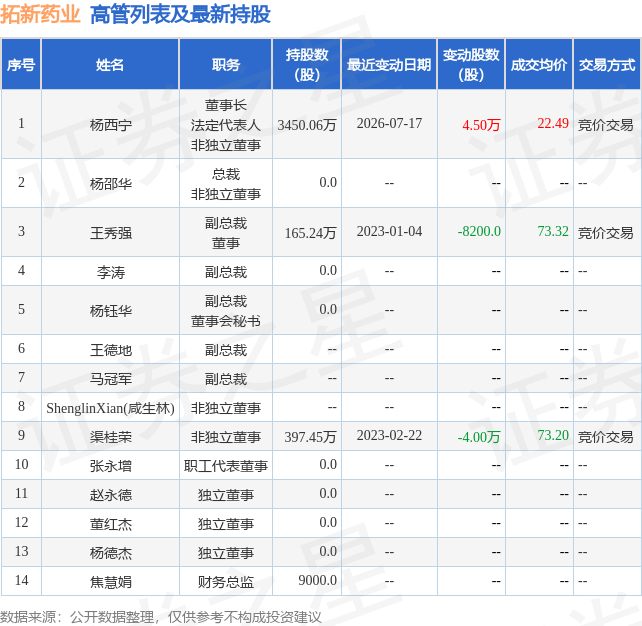Click the 姓名 column header

tap(110, 65)
